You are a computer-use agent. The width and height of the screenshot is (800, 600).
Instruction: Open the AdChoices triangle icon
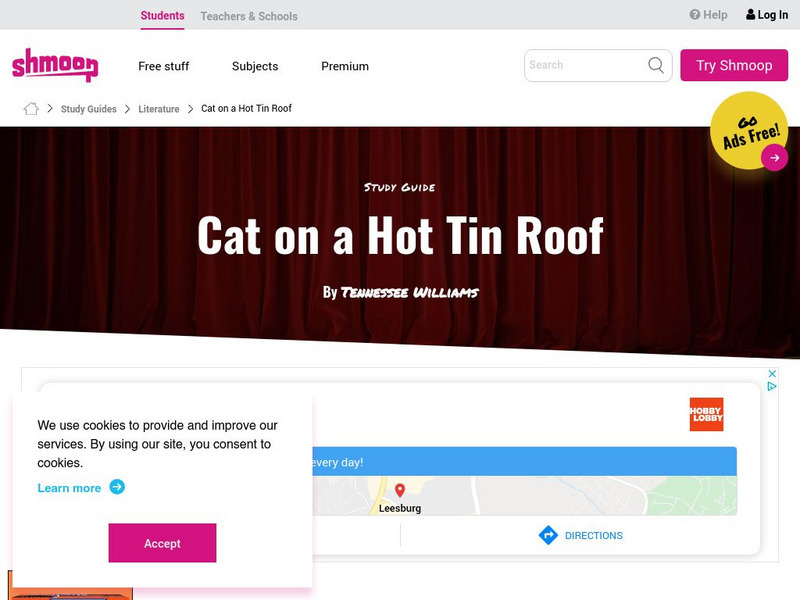click(772, 386)
